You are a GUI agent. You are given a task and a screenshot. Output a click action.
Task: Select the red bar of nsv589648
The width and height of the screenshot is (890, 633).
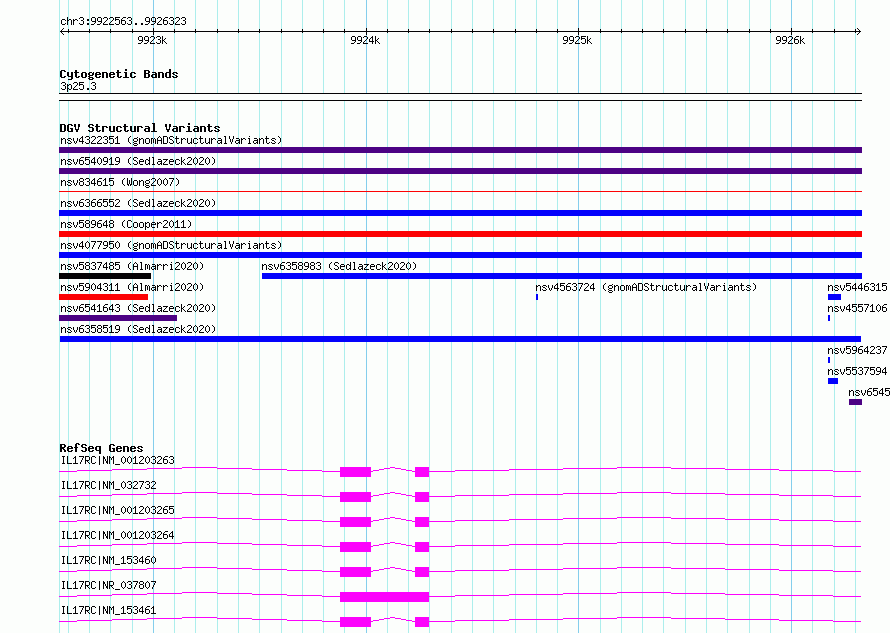(x=460, y=234)
